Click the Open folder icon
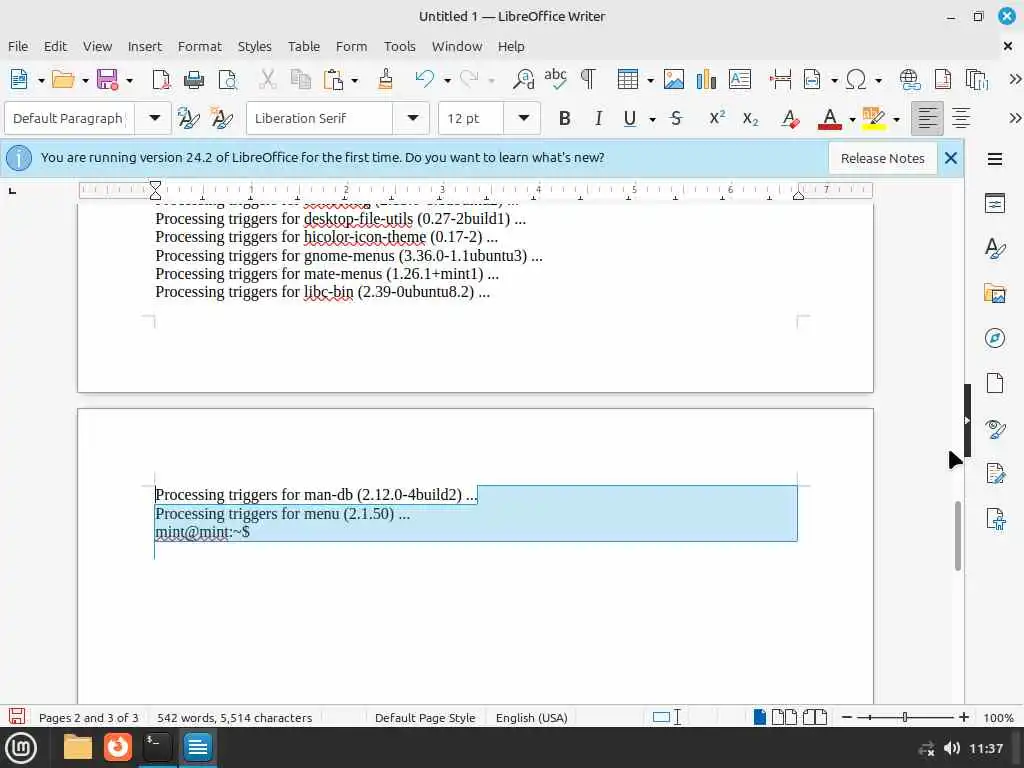Image resolution: width=1024 pixels, height=768 pixels. click(x=63, y=79)
